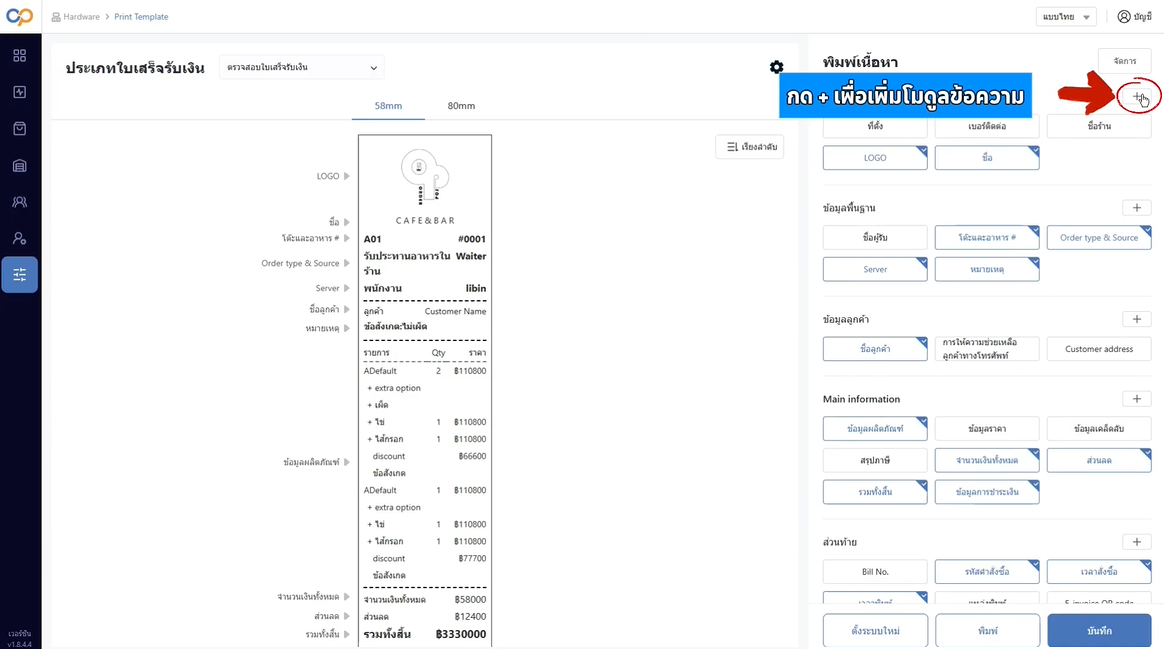Click the บันทึก save button
Image resolution: width=1164 pixels, height=649 pixels.
pos(1099,630)
